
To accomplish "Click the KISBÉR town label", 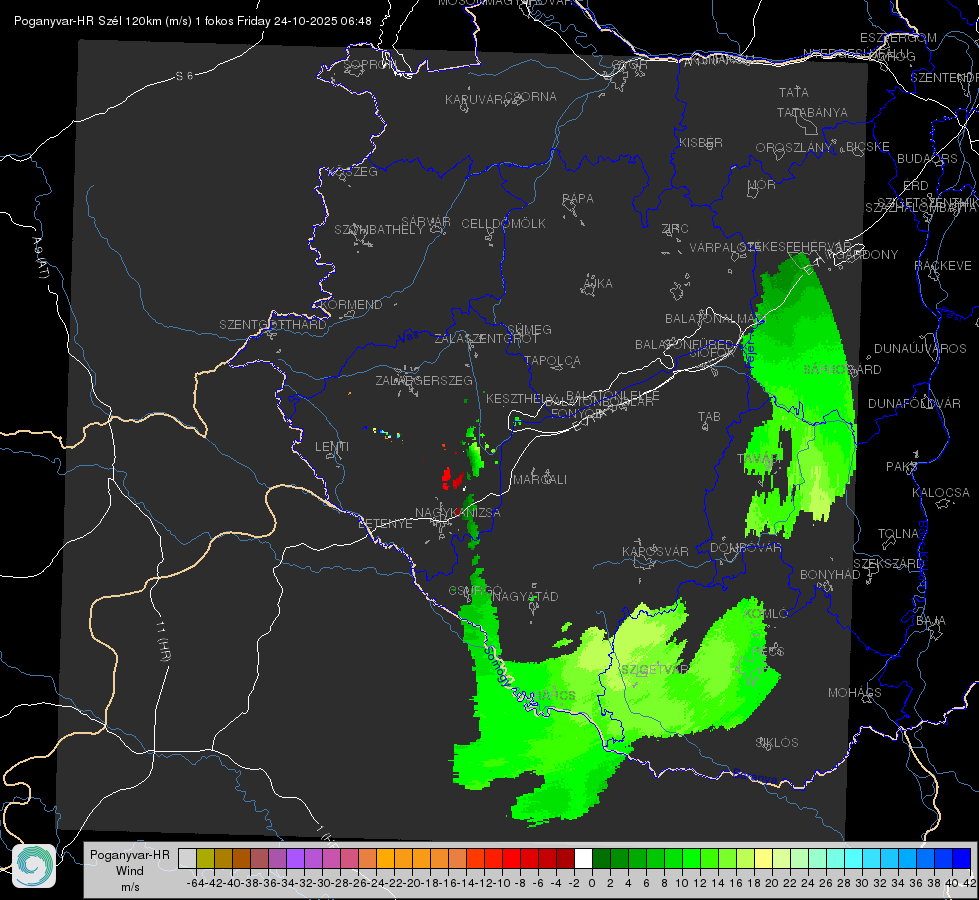I will tap(701, 142).
